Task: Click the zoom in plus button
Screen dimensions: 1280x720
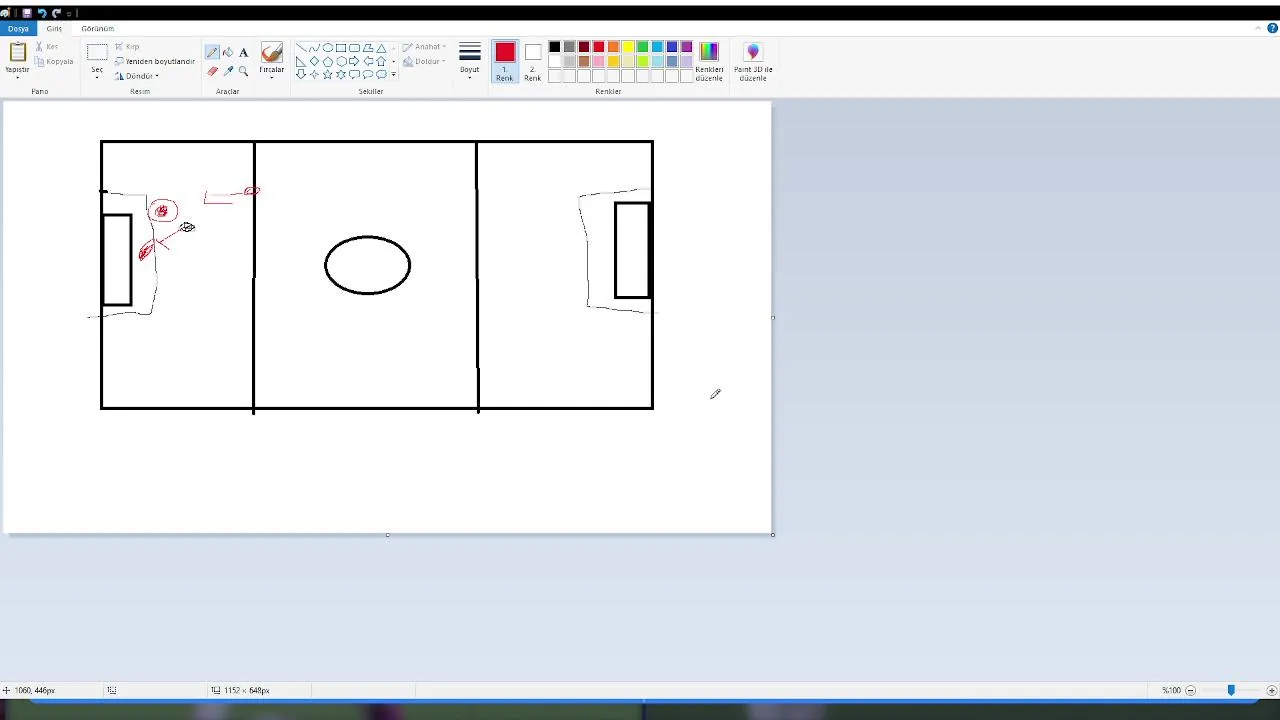Action: click(1272, 690)
